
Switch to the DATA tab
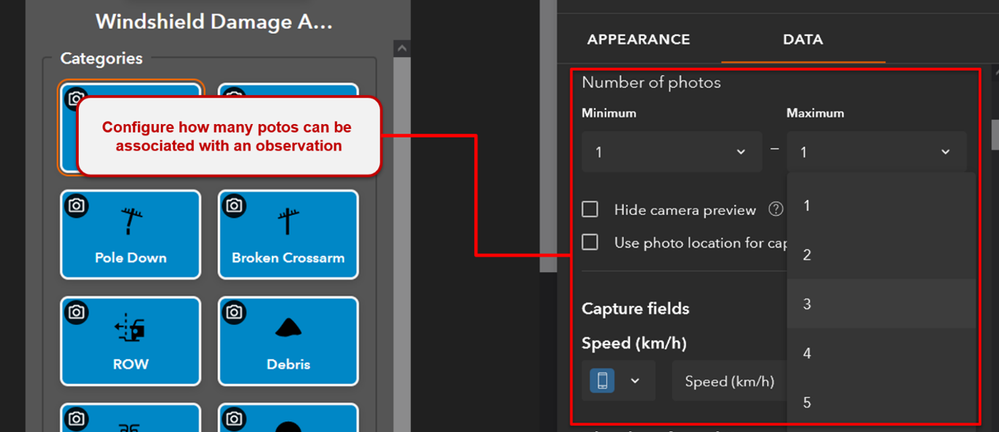[803, 40]
